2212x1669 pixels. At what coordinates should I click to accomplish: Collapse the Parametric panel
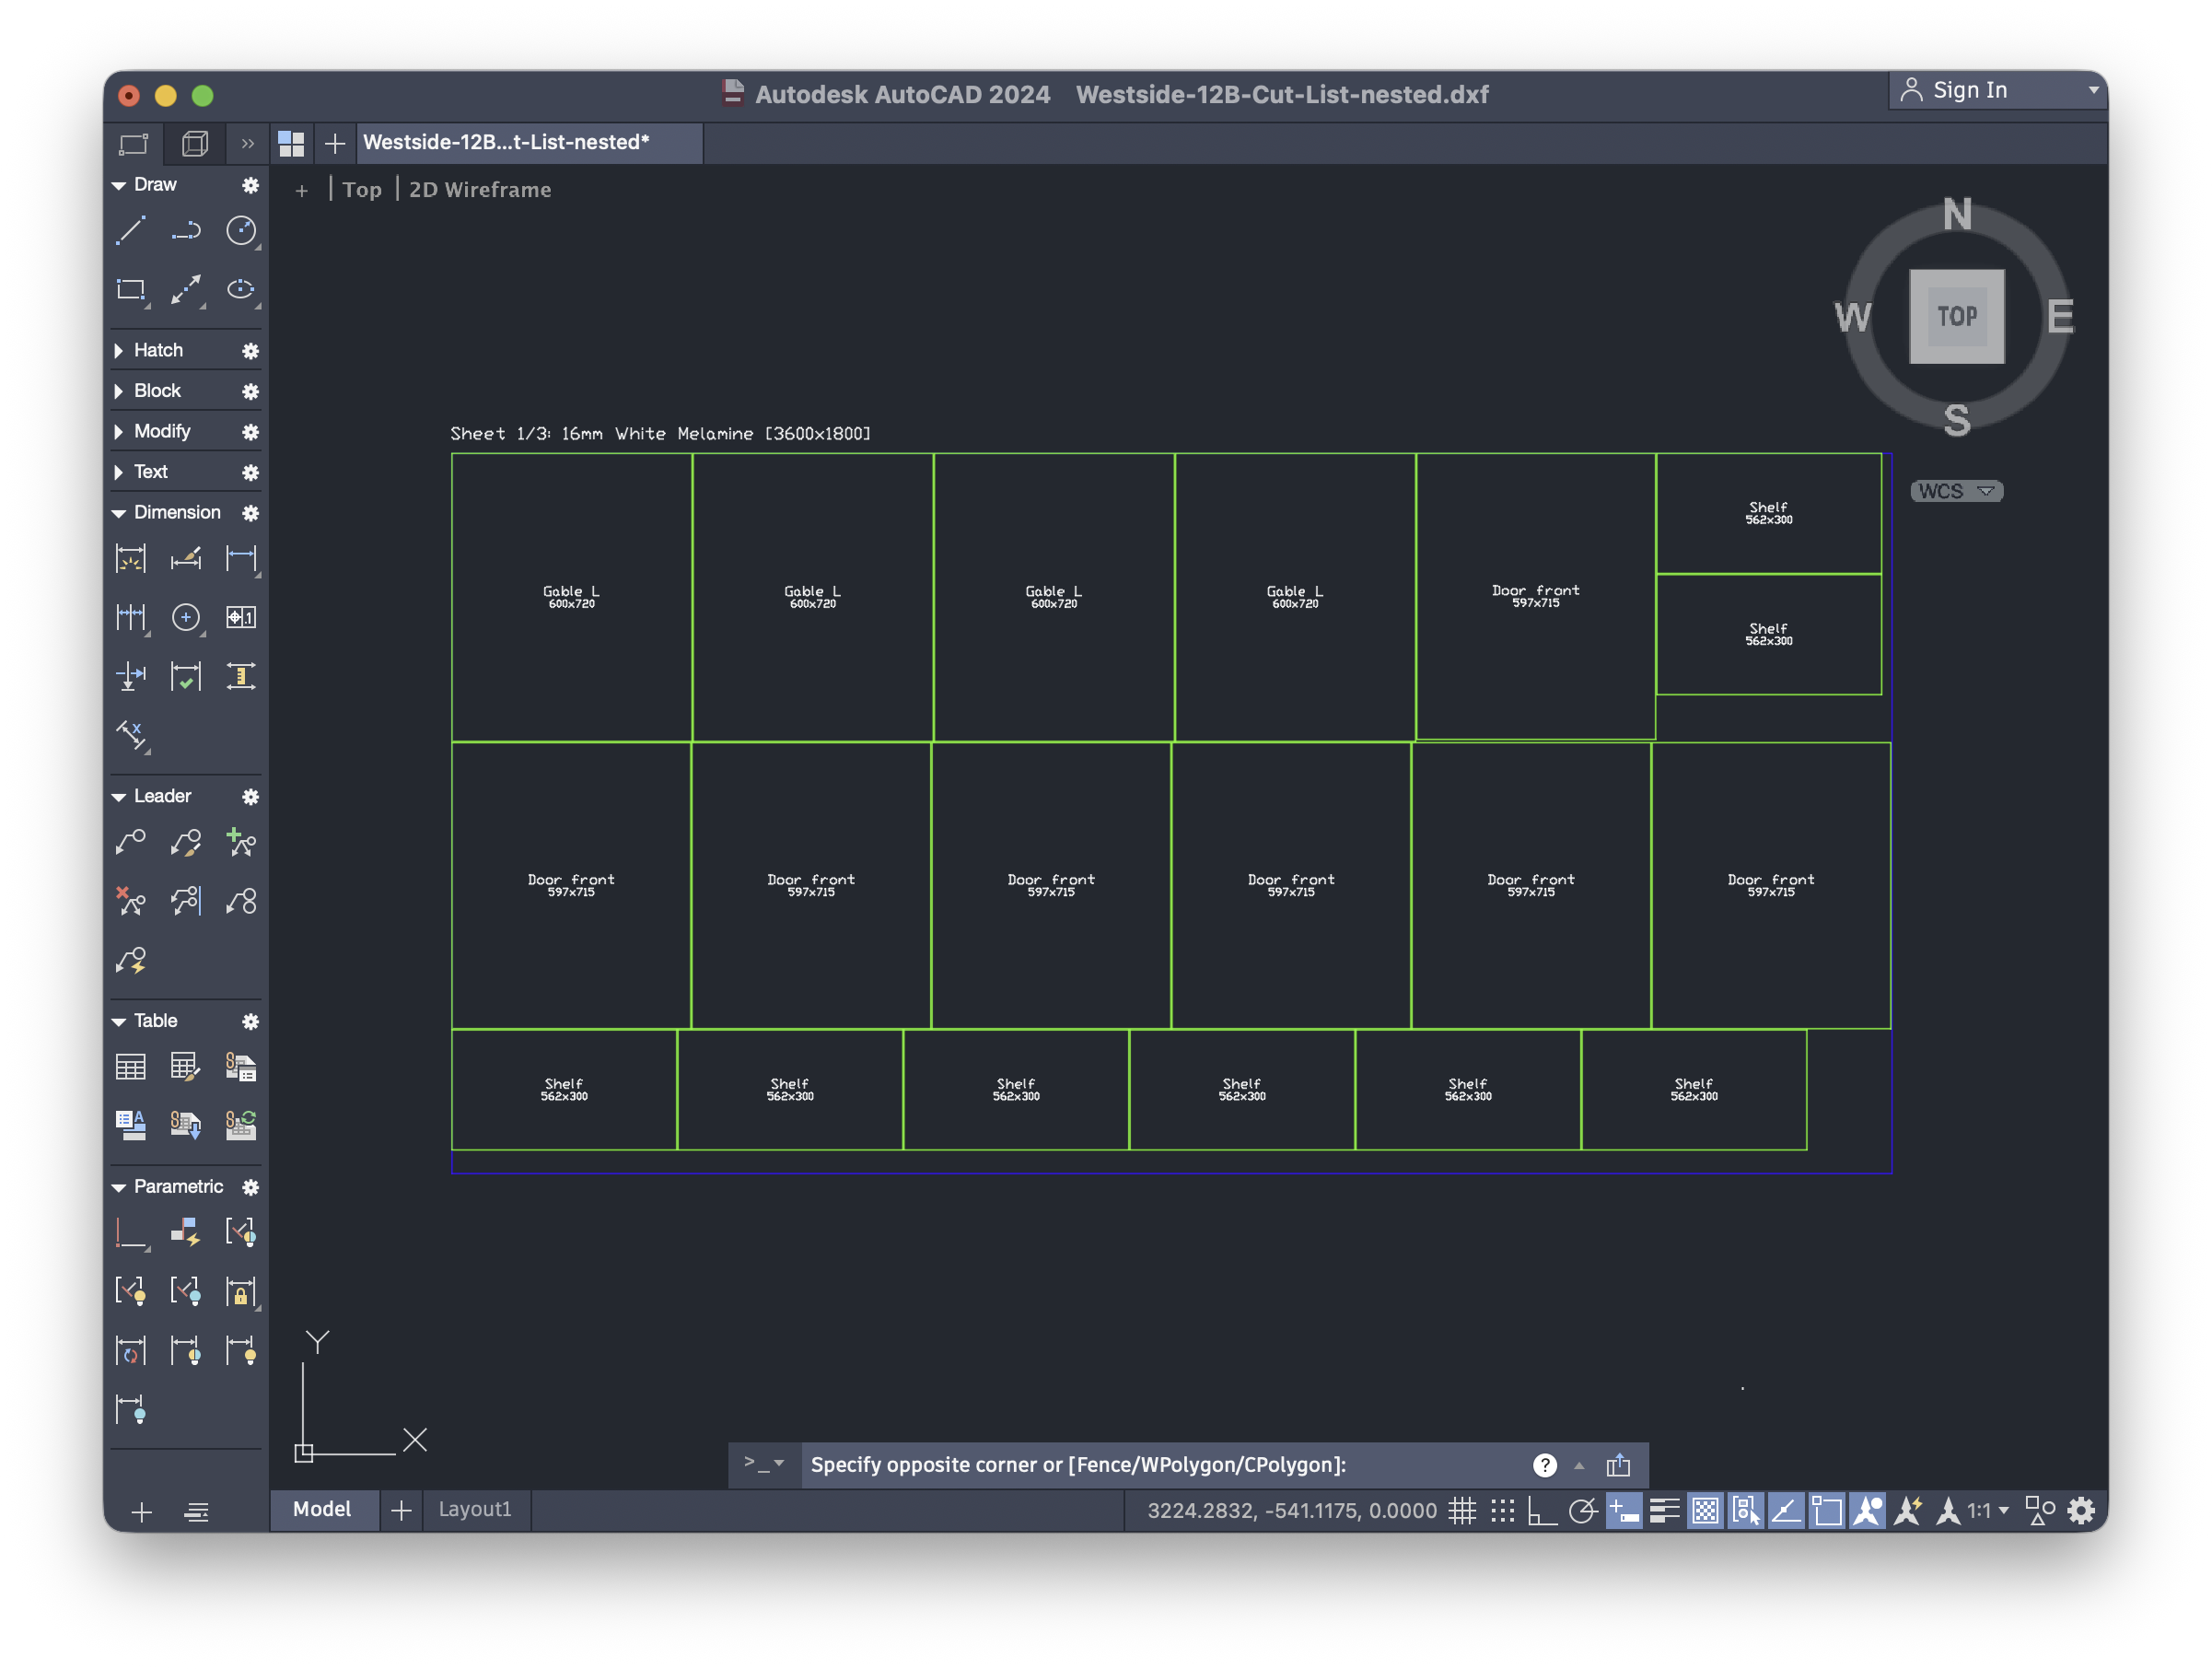pos(119,1187)
